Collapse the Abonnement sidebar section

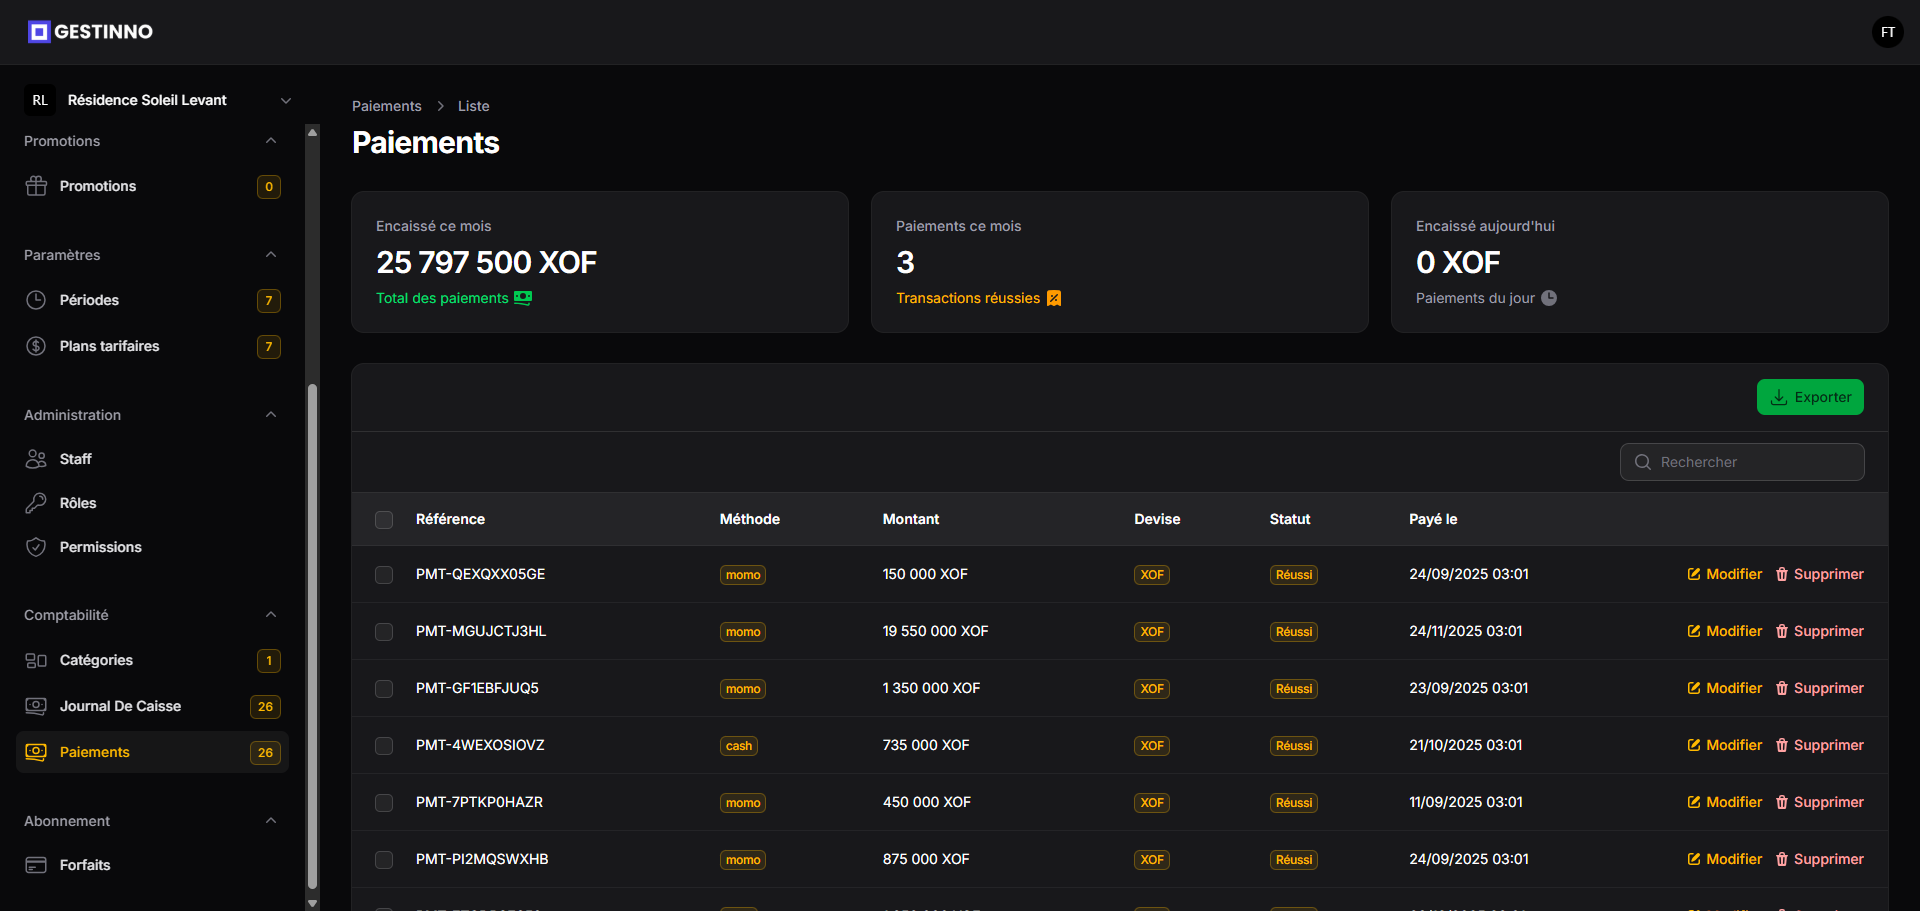pyautogui.click(x=271, y=821)
